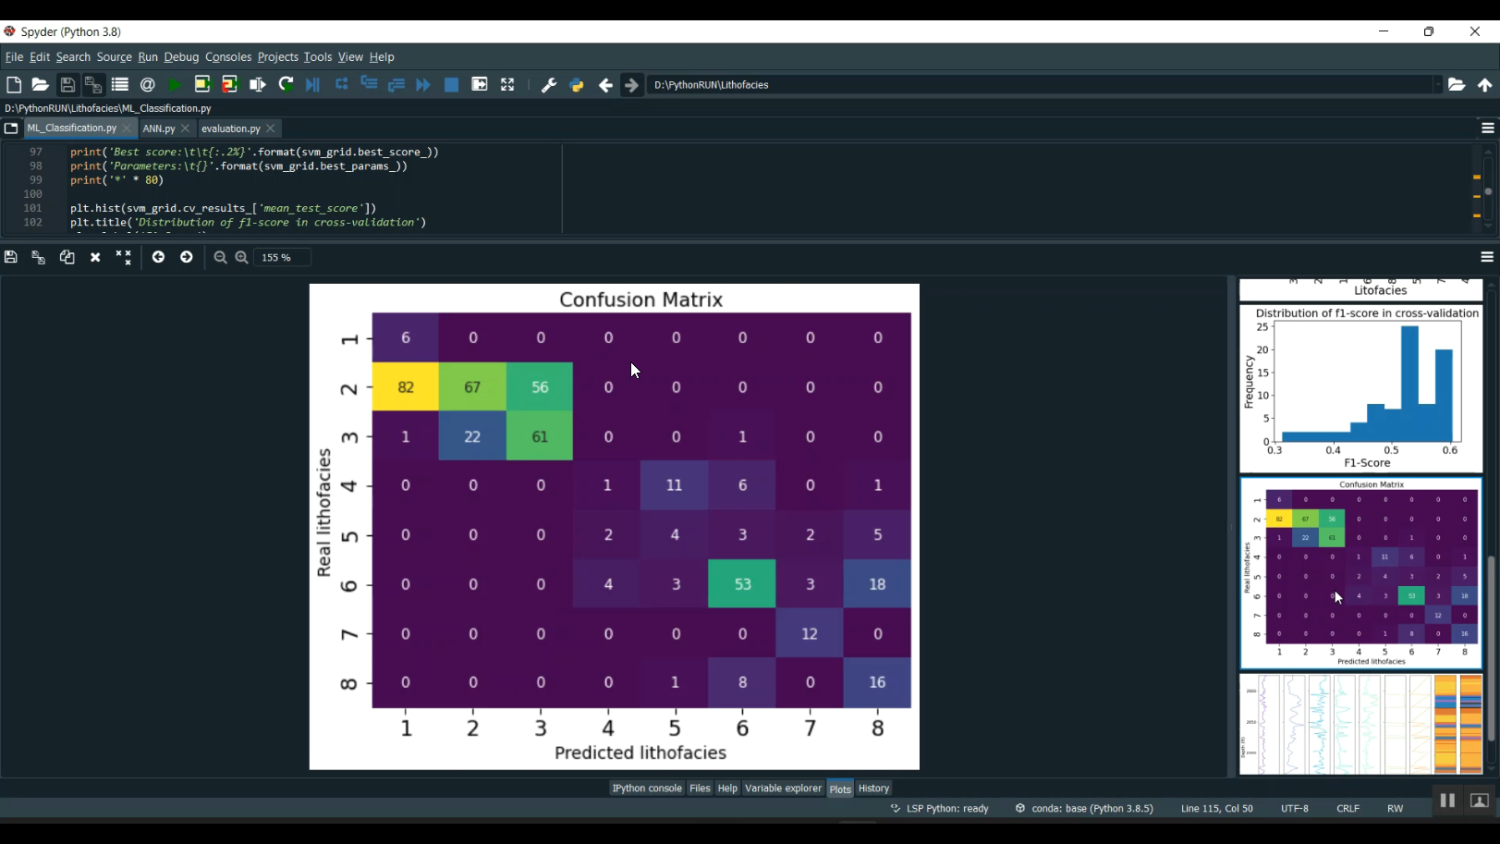
Task: Switch to the evaluation.py editor tab
Action: click(x=230, y=128)
